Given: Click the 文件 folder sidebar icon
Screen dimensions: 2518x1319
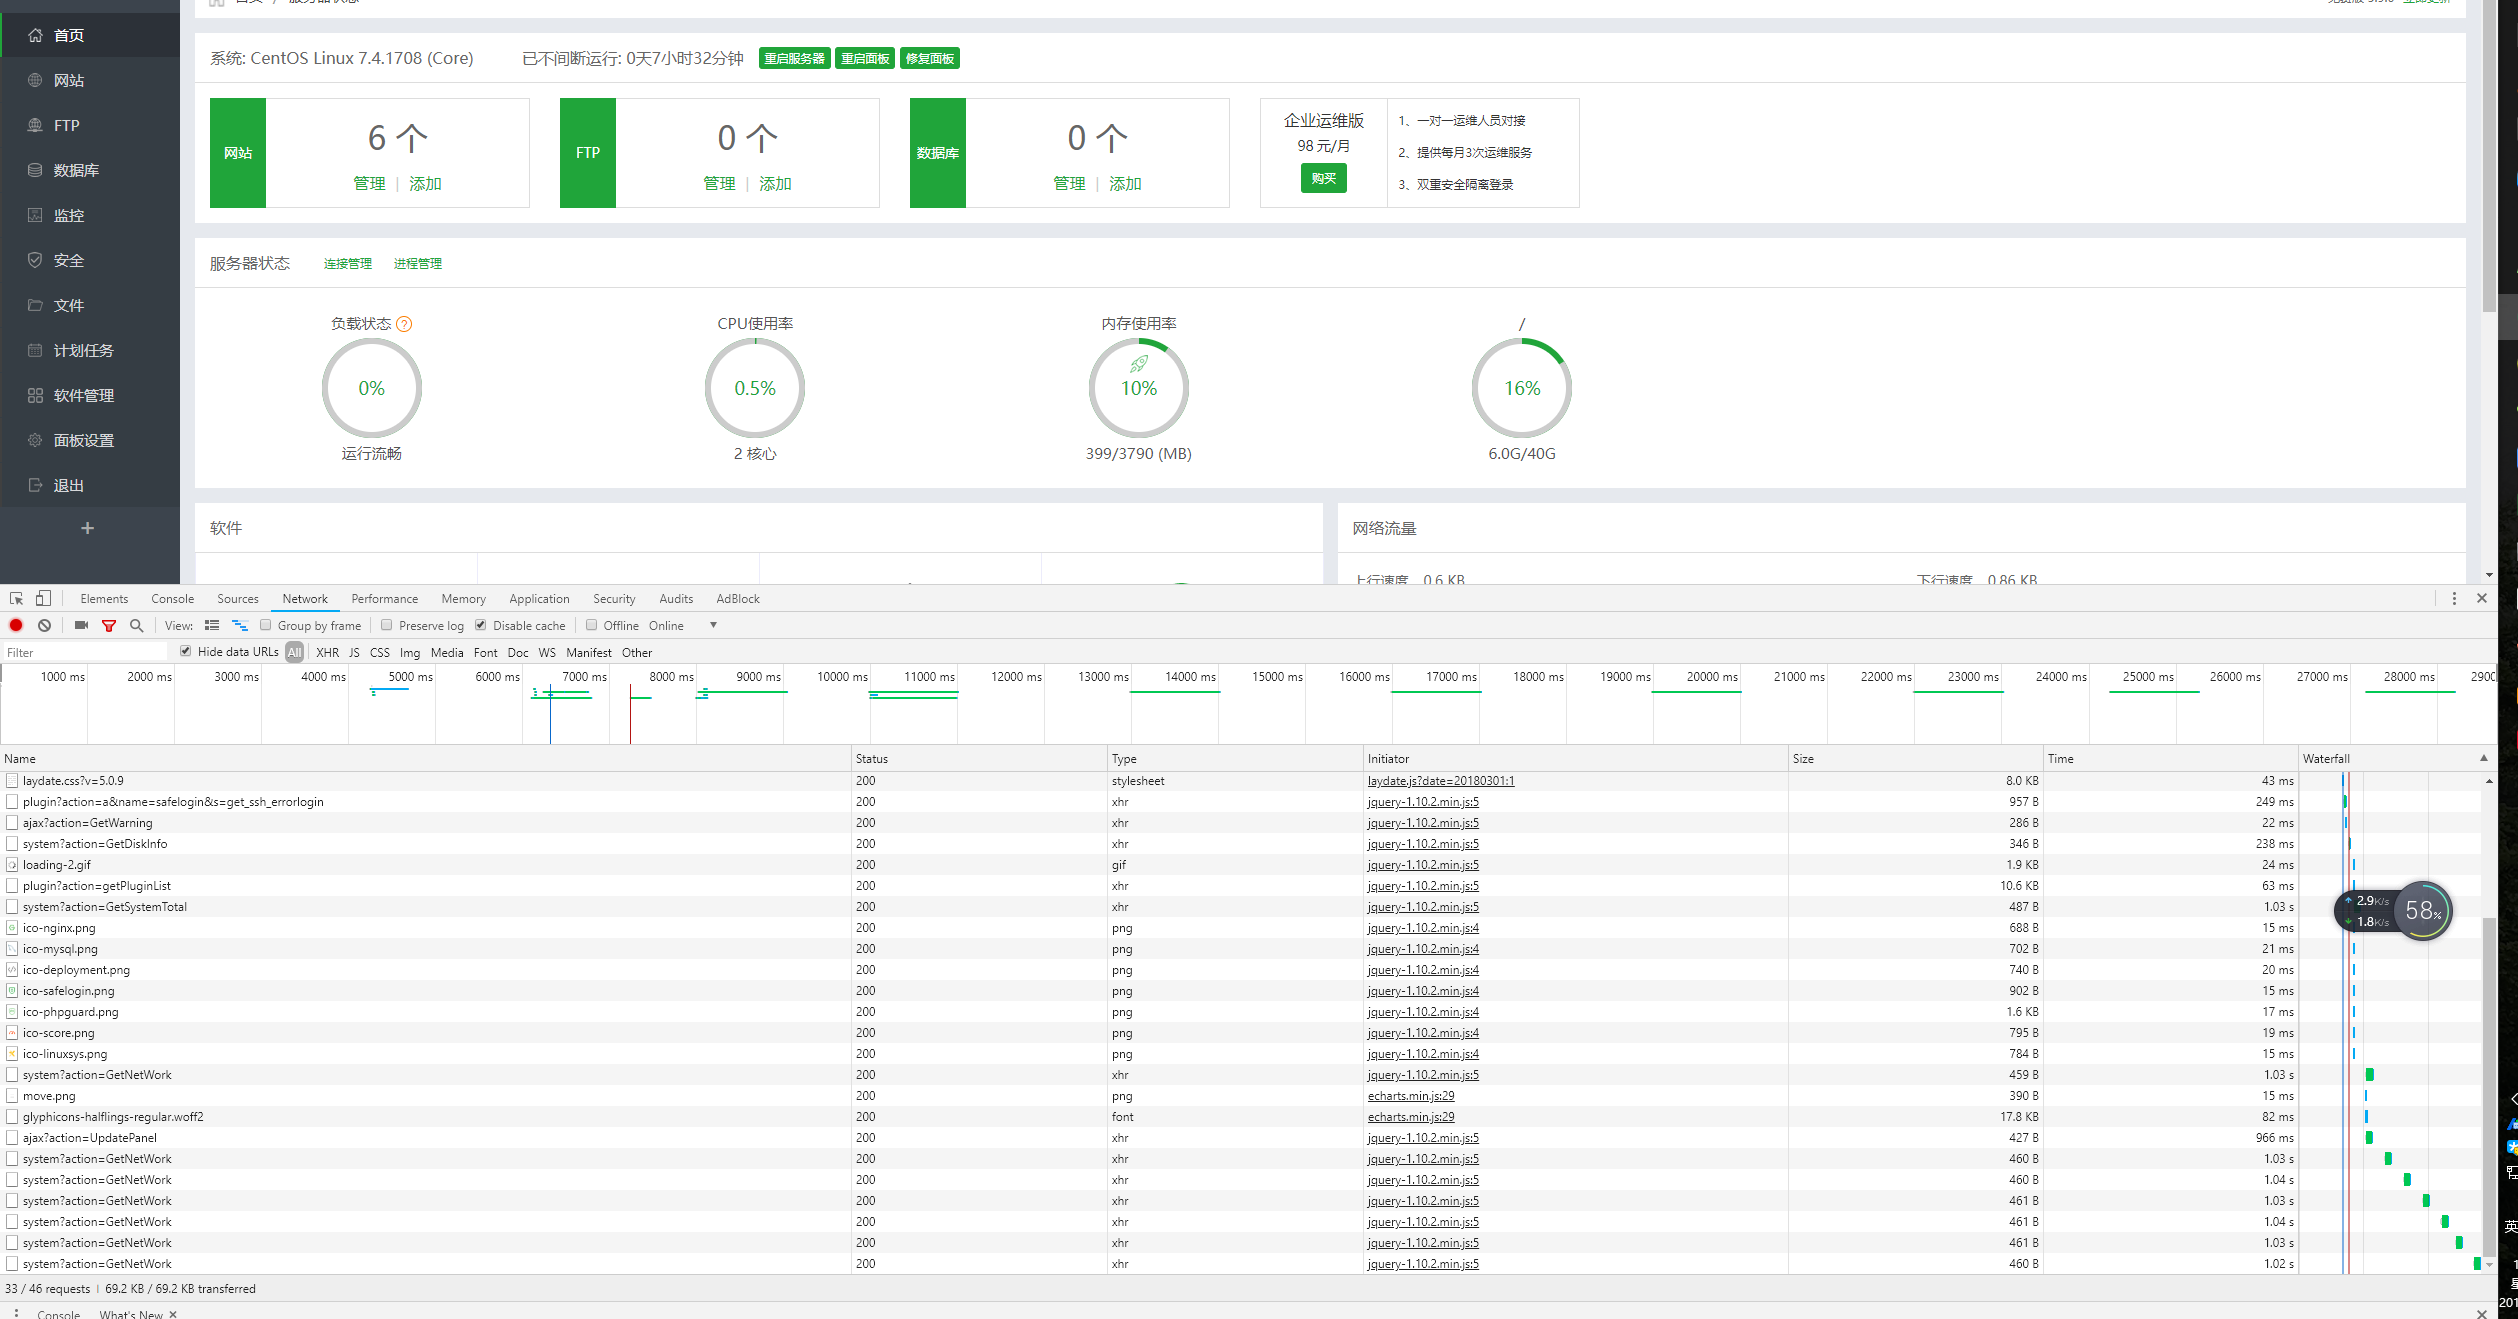Looking at the screenshot, I should (35, 305).
